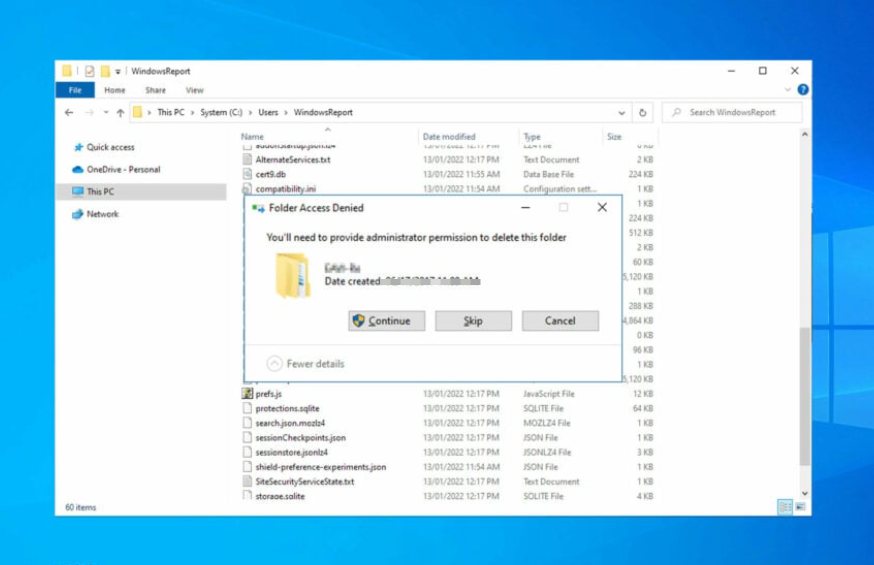Image resolution: width=874 pixels, height=565 pixels.
Task: Select the compatibility.ini file
Action: click(285, 189)
